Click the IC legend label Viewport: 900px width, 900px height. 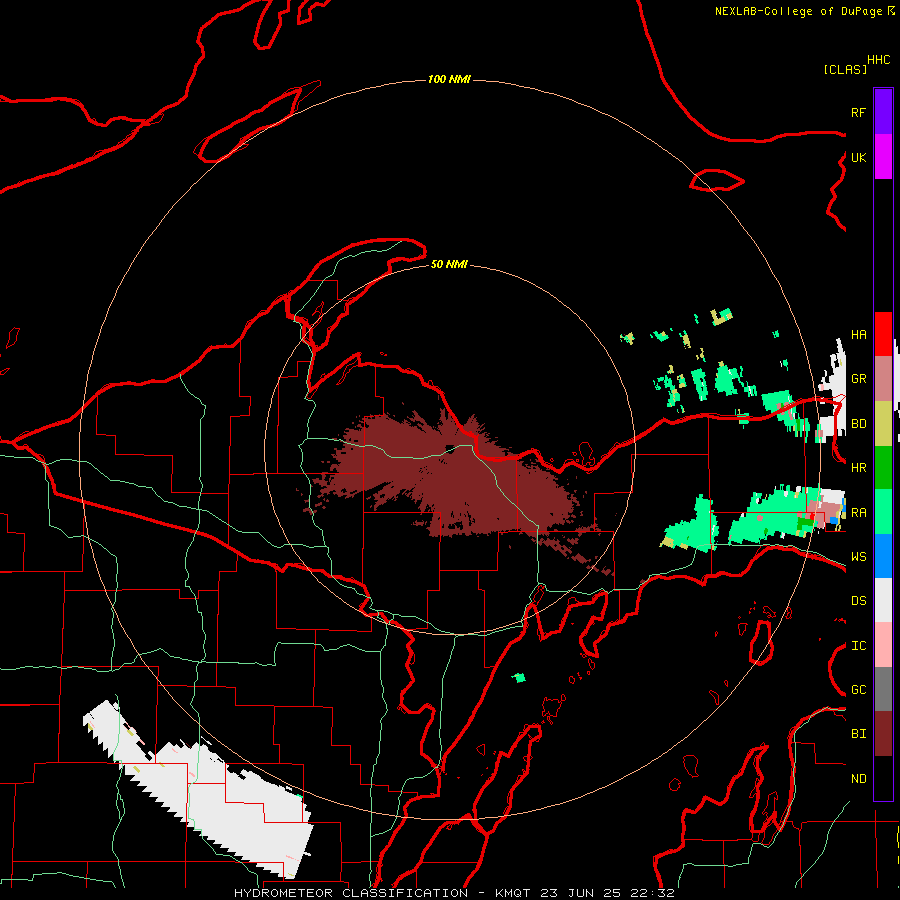858,646
